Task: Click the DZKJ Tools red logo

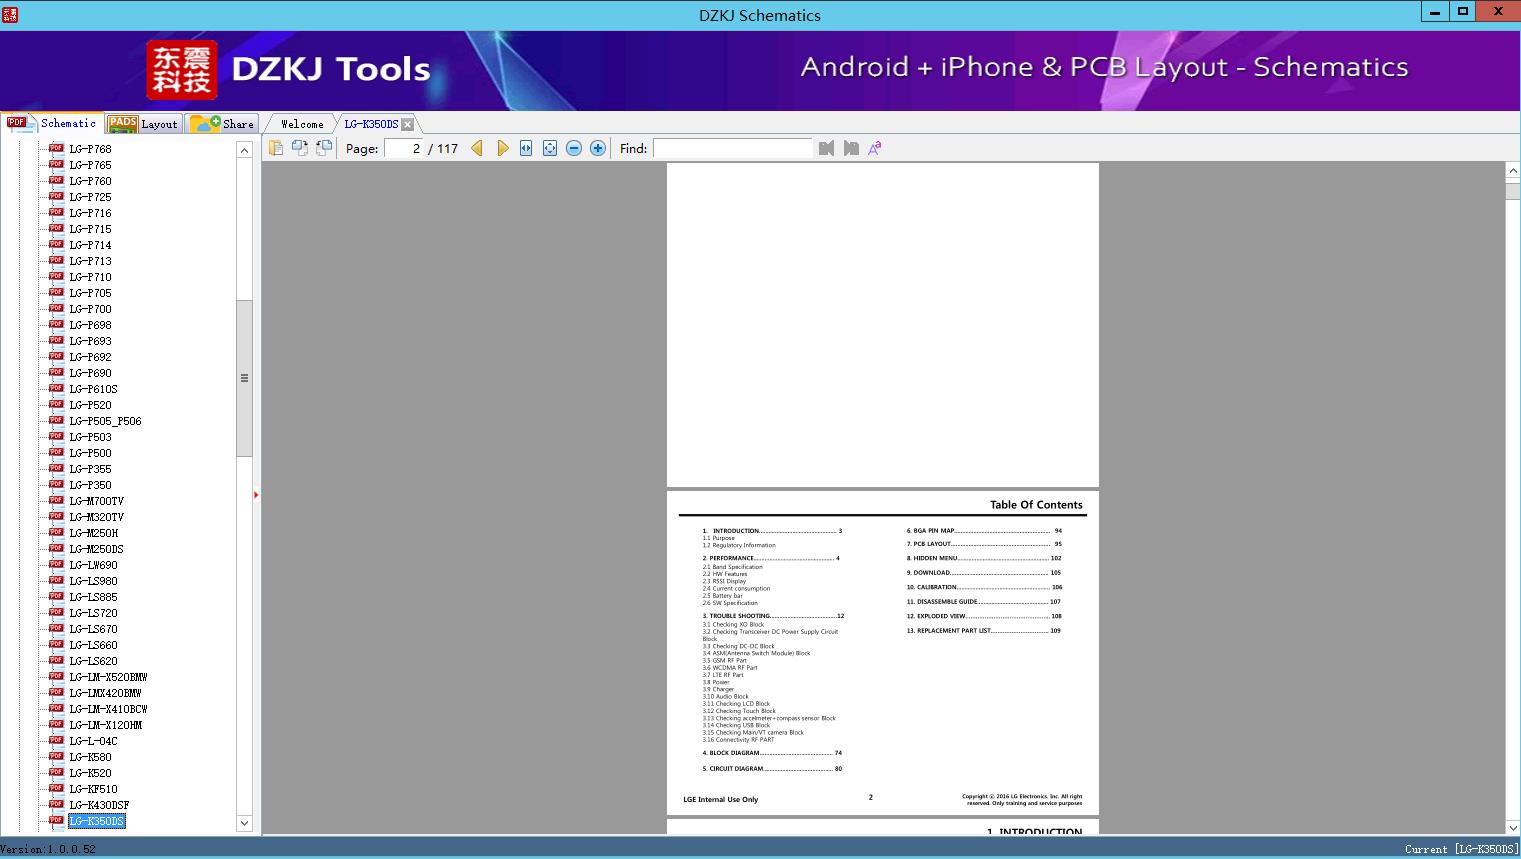Action: coord(182,70)
